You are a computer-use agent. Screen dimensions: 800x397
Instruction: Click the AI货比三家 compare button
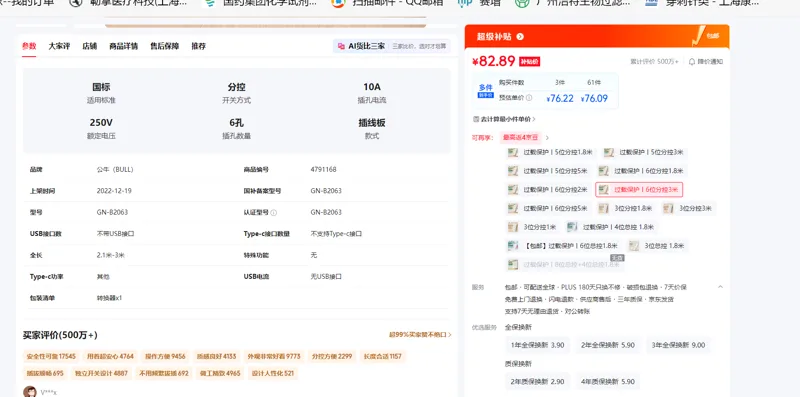391,46
